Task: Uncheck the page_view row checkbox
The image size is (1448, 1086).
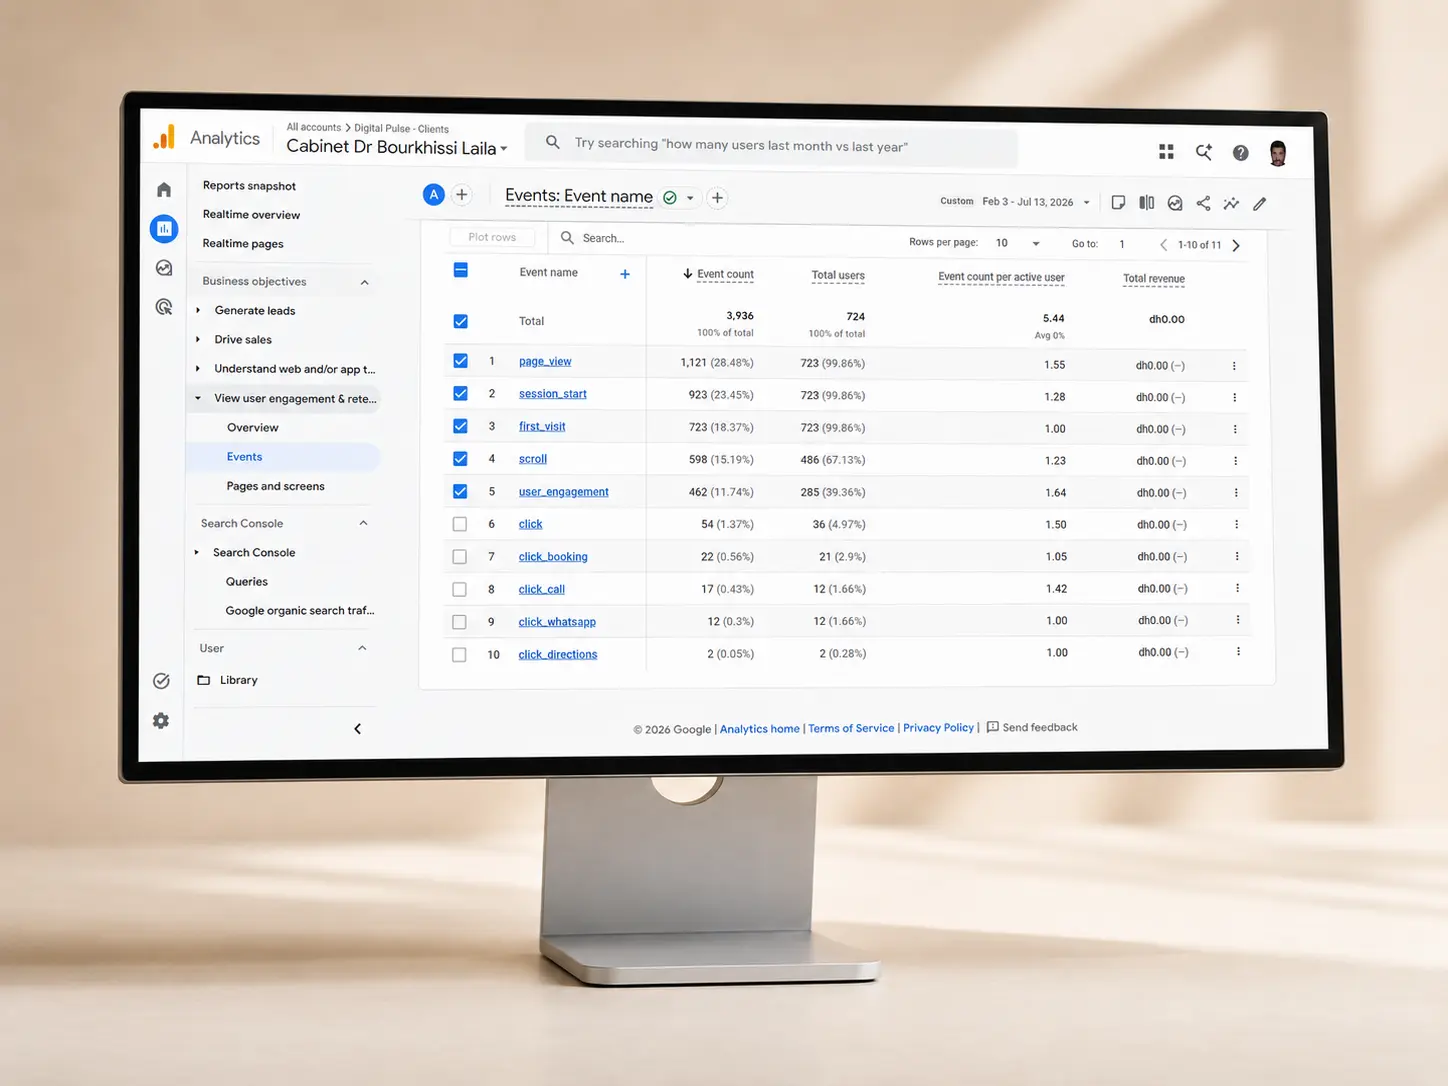Action: coord(460,361)
